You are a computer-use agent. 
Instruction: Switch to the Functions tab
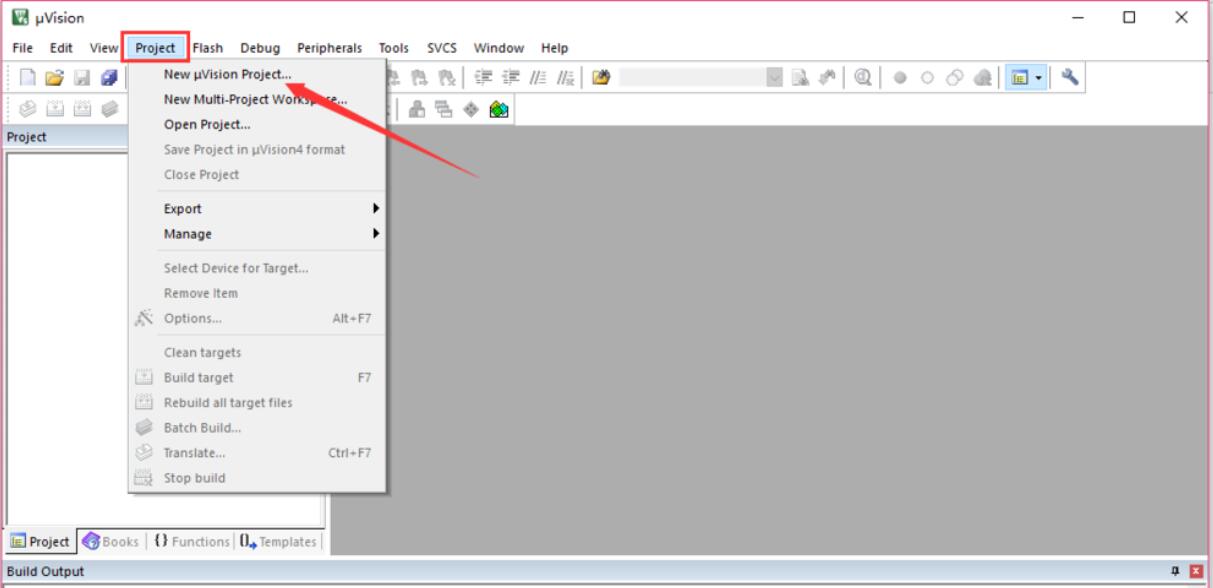pyautogui.click(x=192, y=542)
